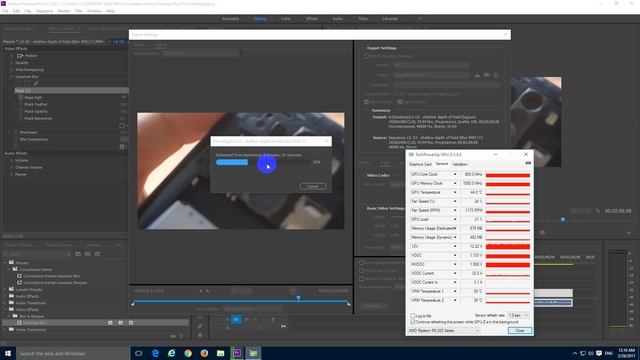This screenshot has height=360, width=640.
Task: Select the ellipse mask tool under Gaussian Blur
Action: pos(18,83)
